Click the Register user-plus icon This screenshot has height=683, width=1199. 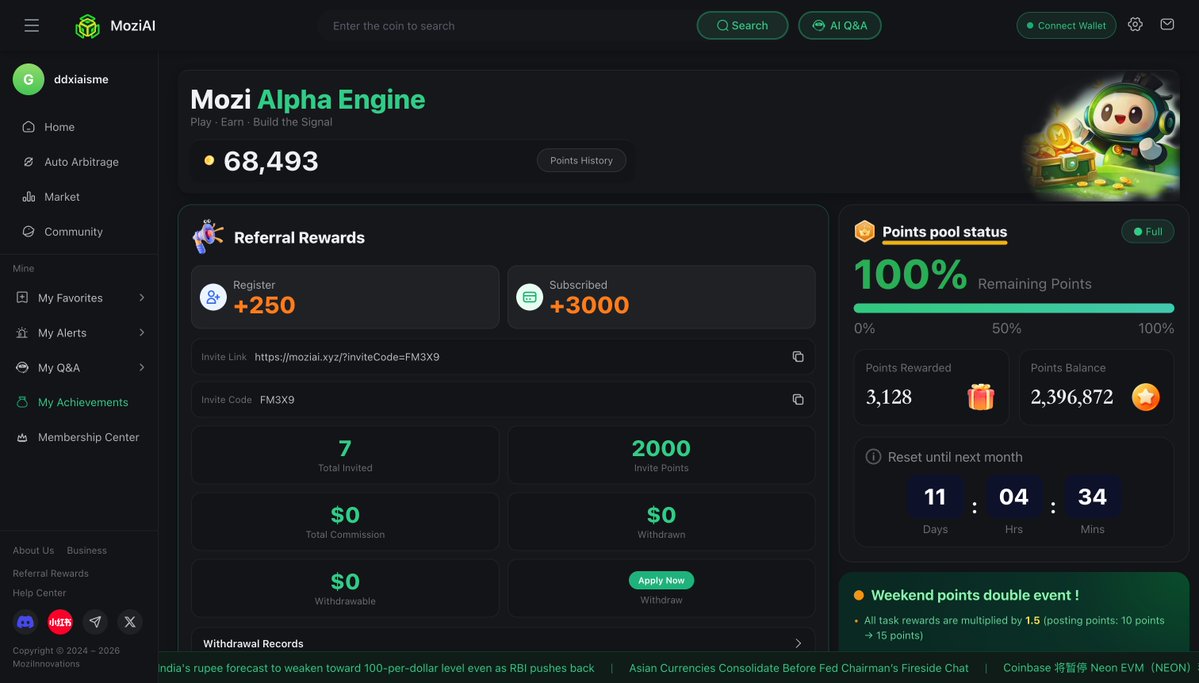pyautogui.click(x=213, y=297)
